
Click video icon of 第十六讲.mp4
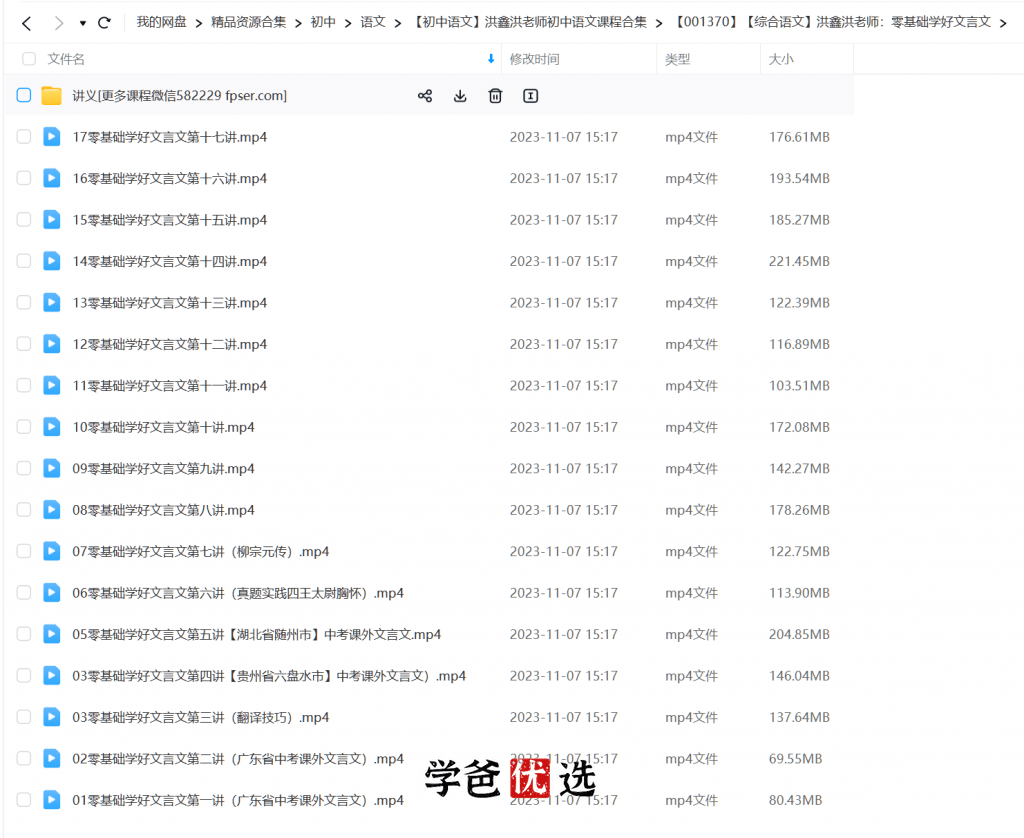pos(52,178)
